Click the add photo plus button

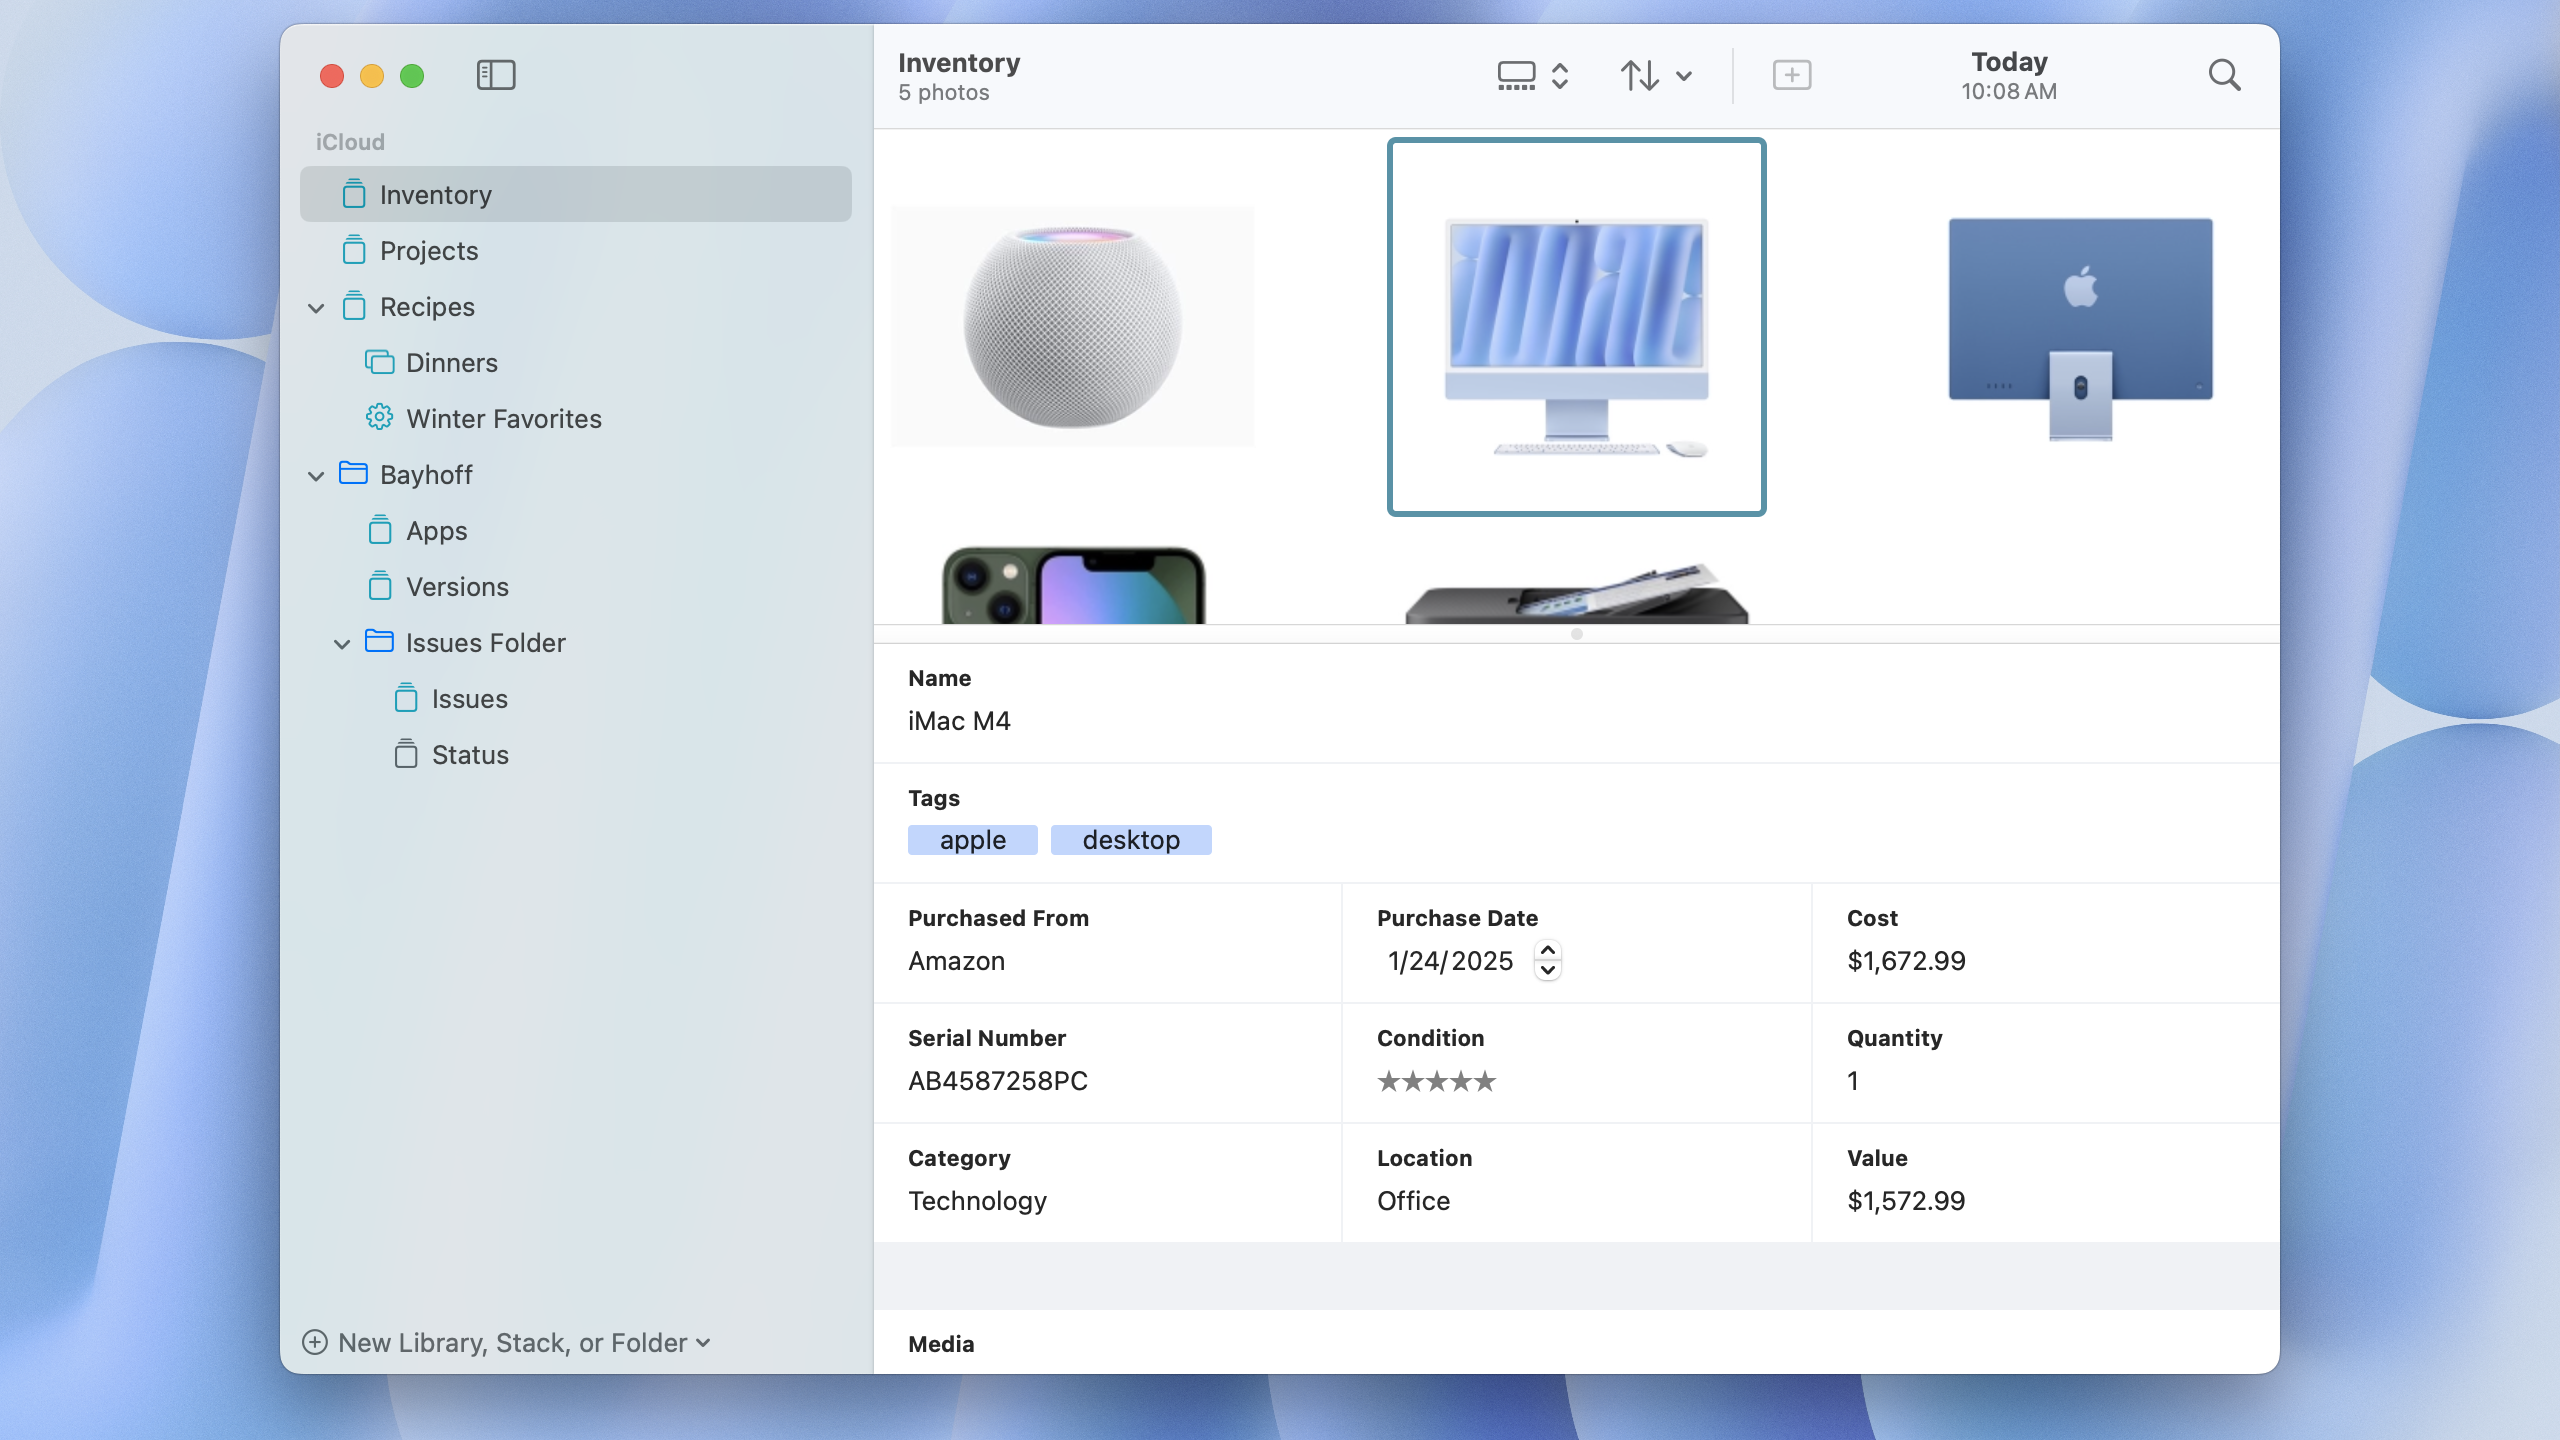[1791, 75]
